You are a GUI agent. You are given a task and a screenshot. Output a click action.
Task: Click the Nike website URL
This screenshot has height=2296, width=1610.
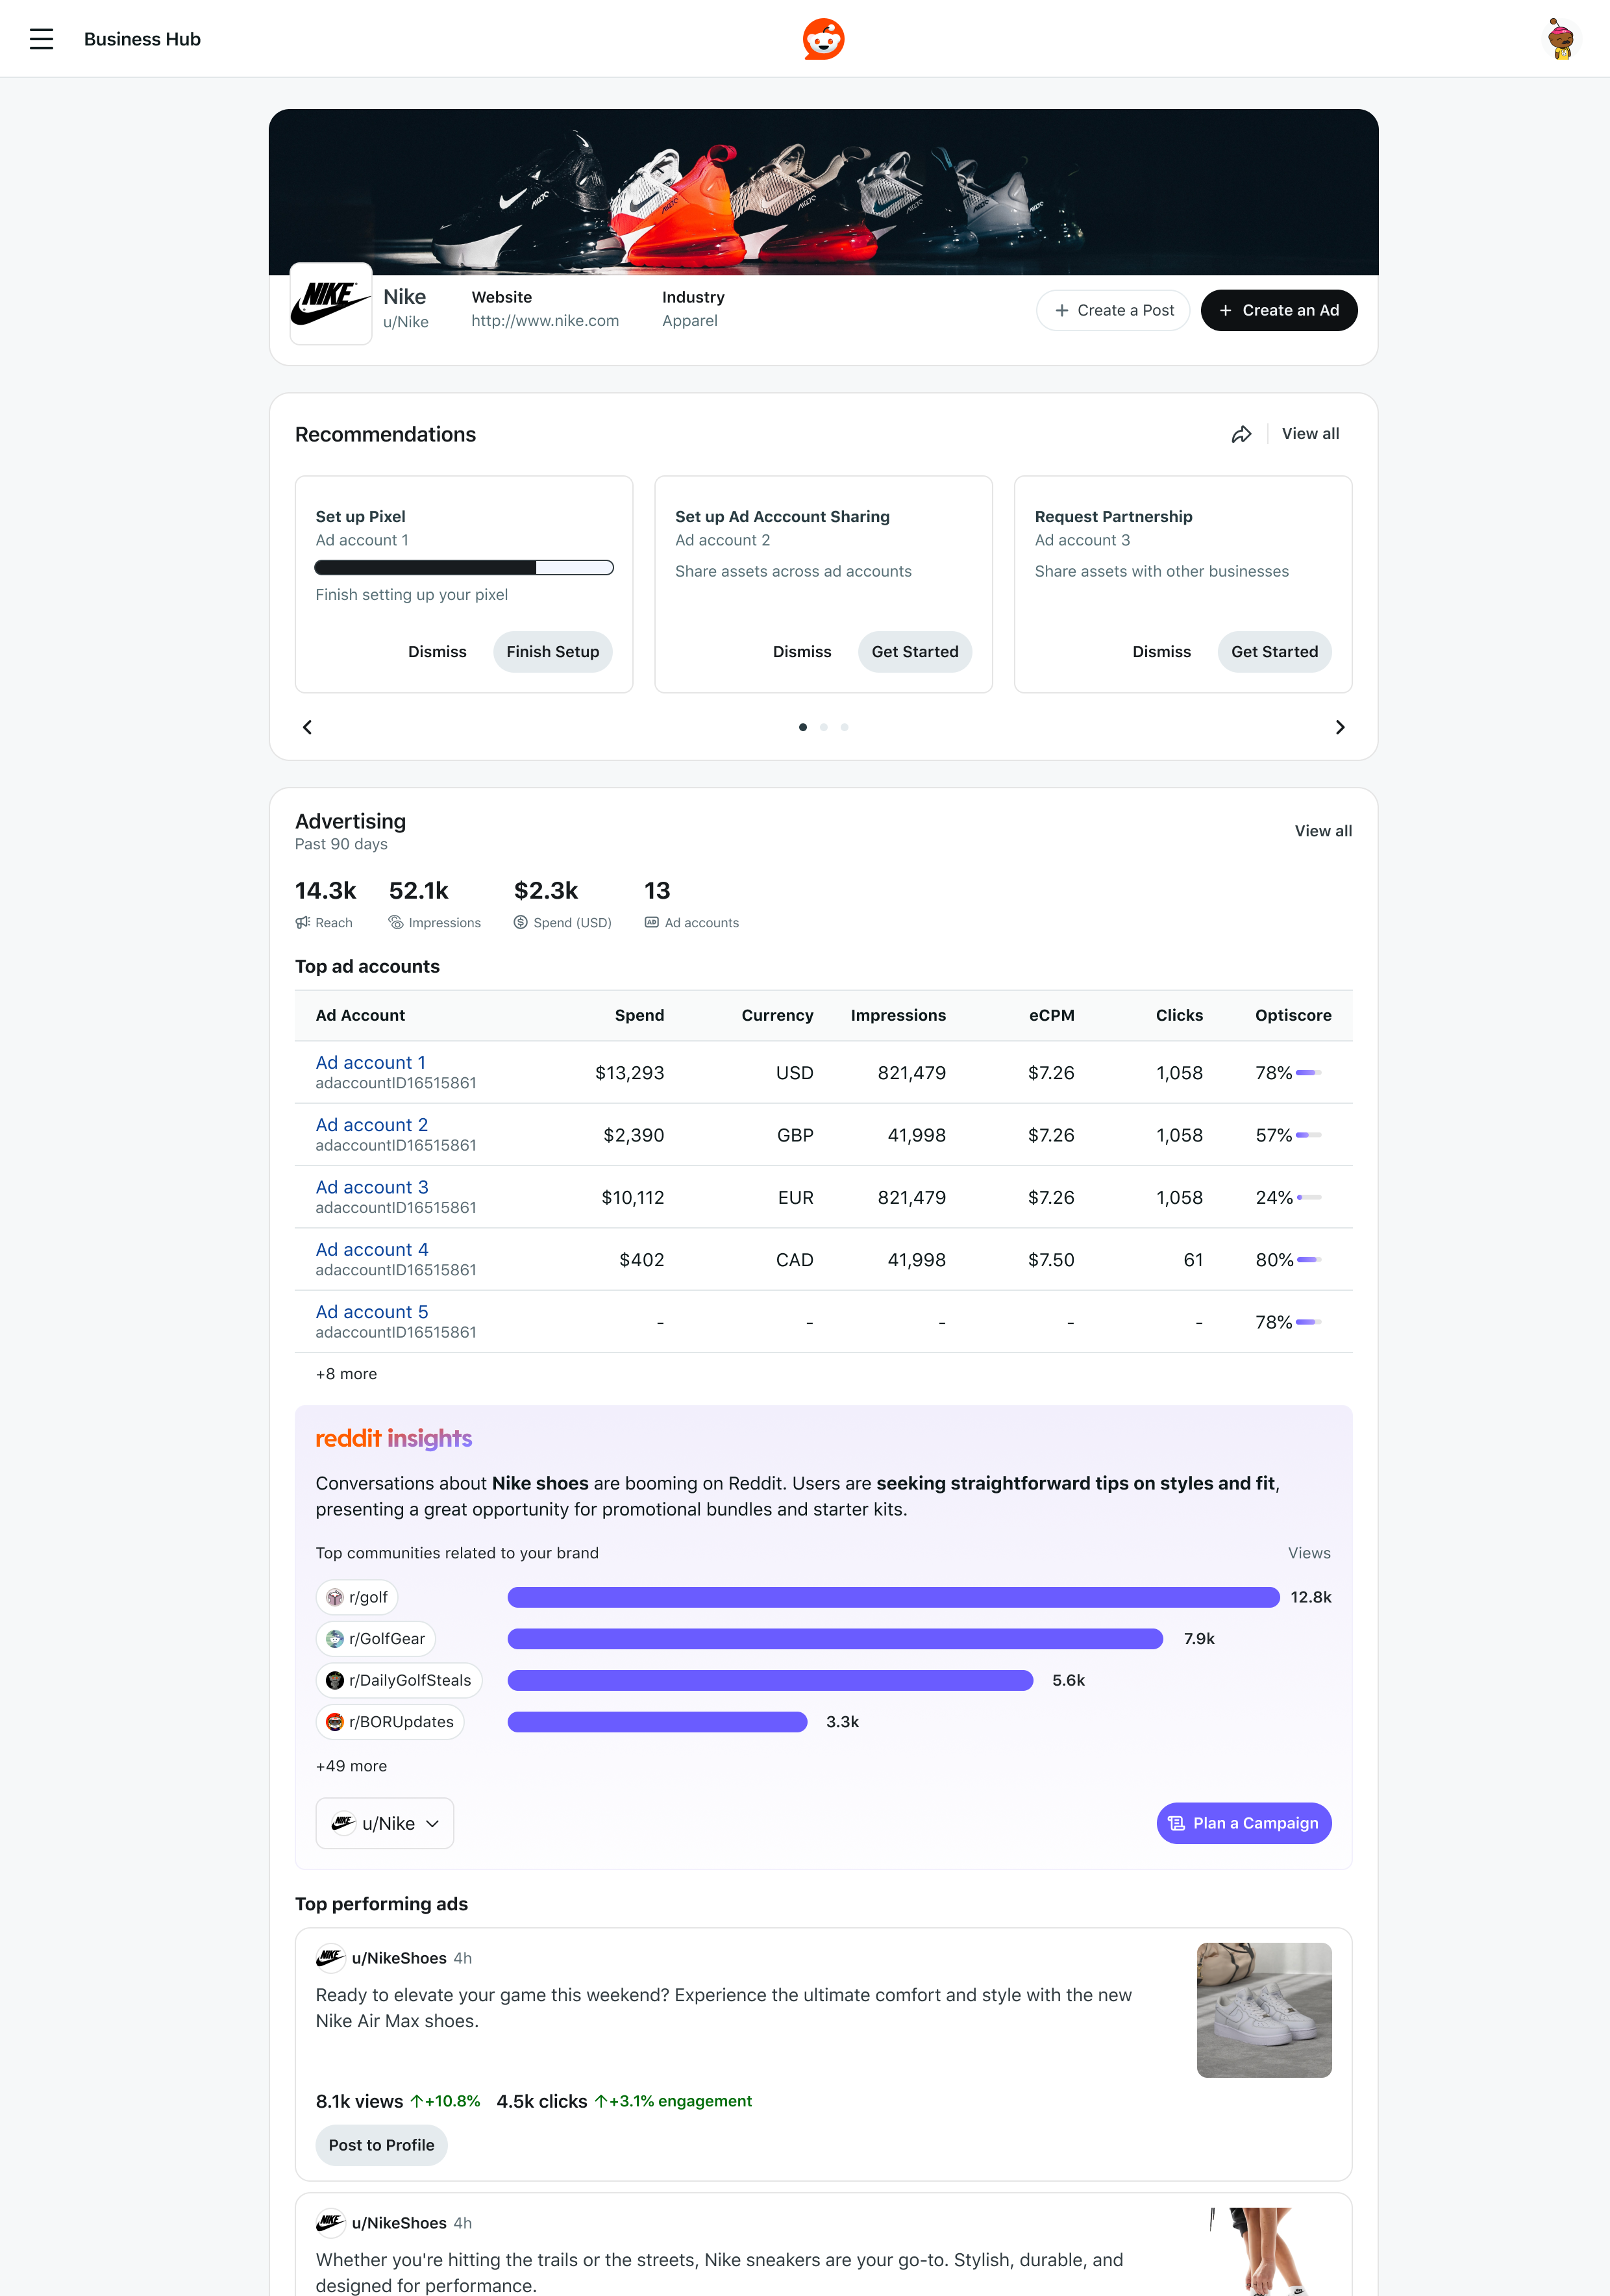[545, 321]
